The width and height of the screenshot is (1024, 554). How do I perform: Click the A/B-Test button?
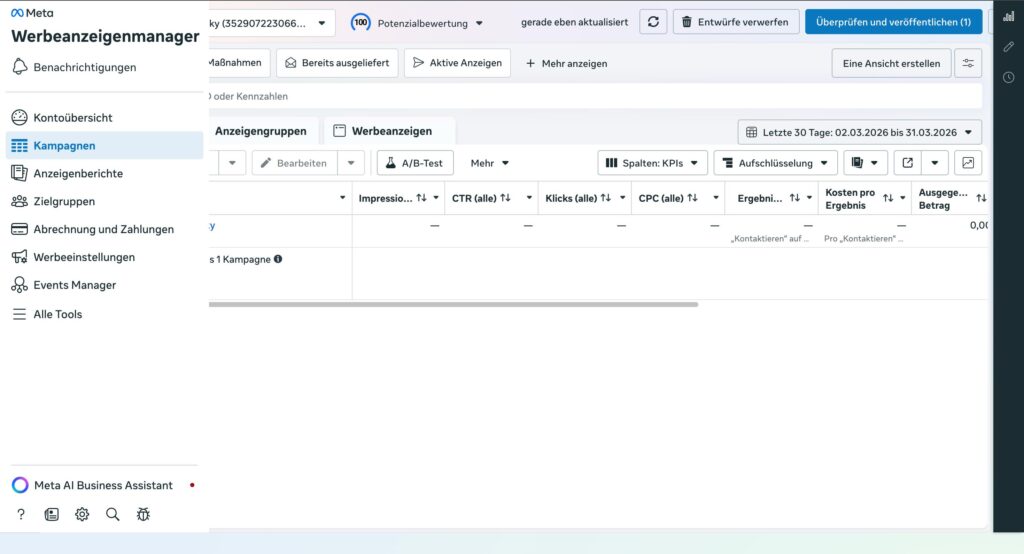tap(415, 163)
